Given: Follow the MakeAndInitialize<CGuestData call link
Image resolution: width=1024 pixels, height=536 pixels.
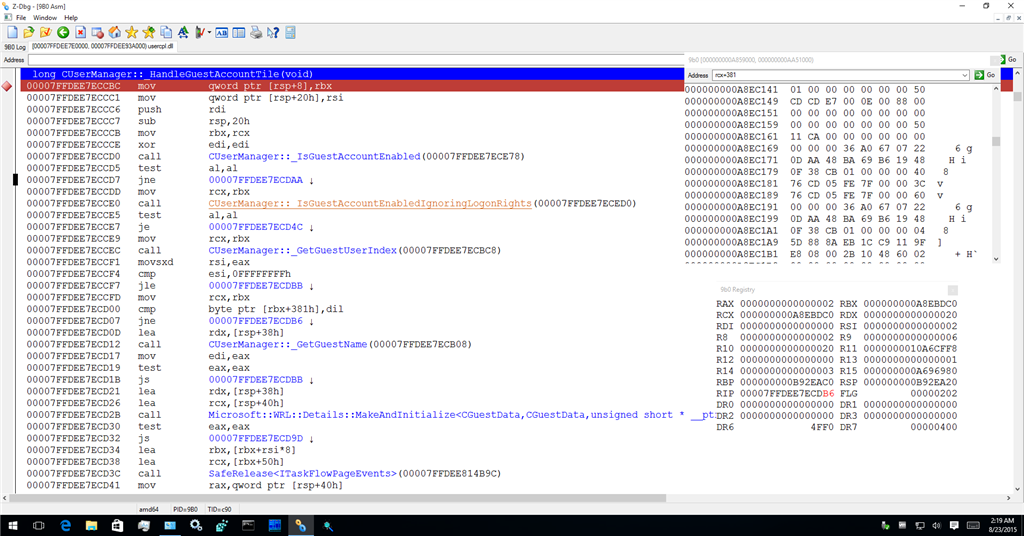Looking at the screenshot, I should pyautogui.click(x=461, y=415).
